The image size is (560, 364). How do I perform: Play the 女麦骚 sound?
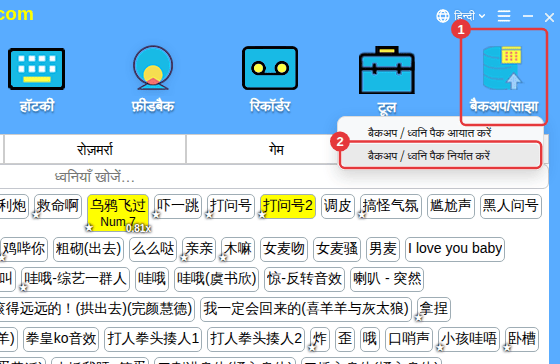click(337, 249)
